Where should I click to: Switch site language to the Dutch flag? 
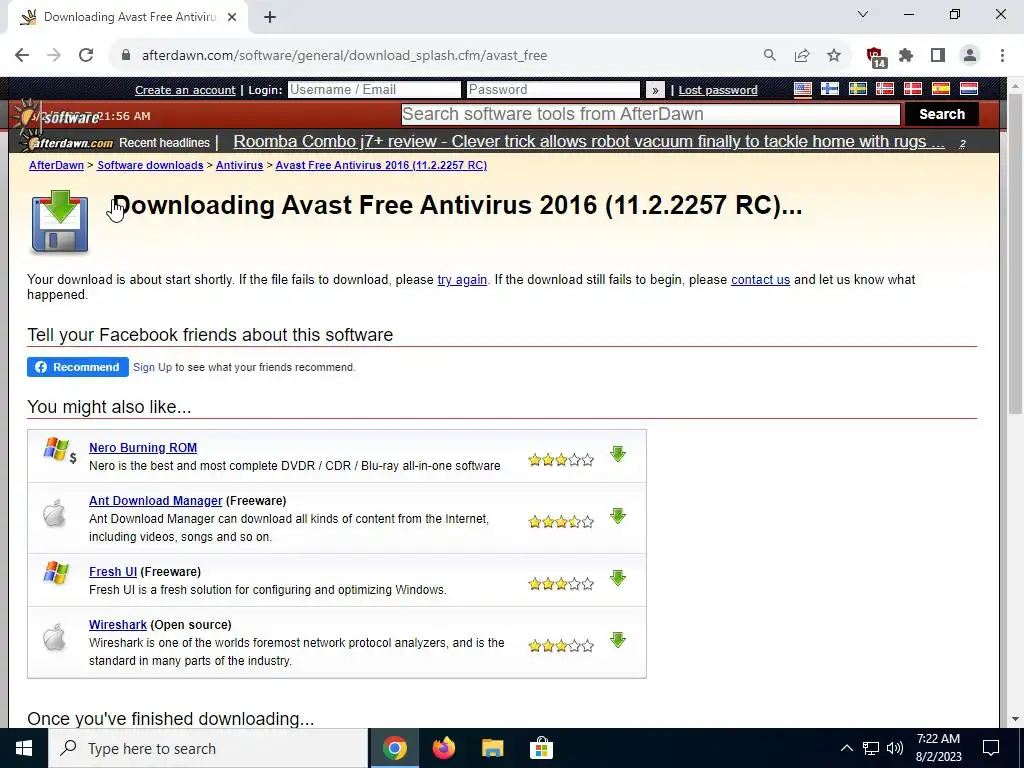click(x=968, y=89)
